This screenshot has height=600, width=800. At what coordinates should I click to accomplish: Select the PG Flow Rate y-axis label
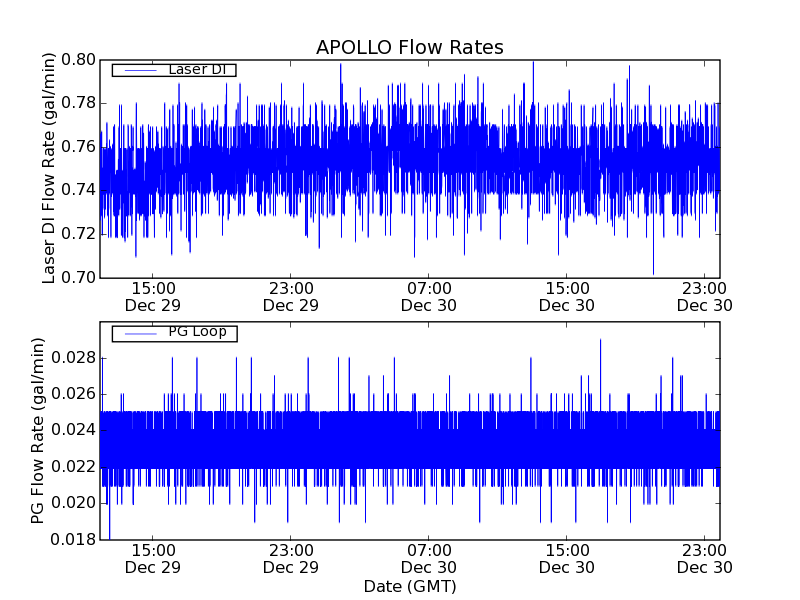click(38, 430)
